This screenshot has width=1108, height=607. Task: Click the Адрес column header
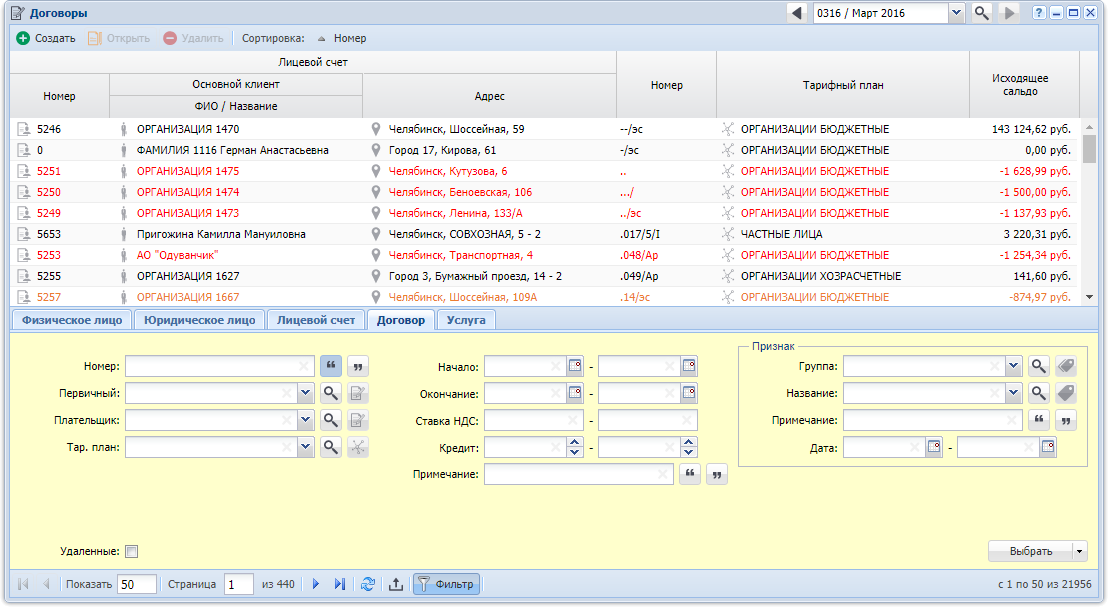point(490,96)
